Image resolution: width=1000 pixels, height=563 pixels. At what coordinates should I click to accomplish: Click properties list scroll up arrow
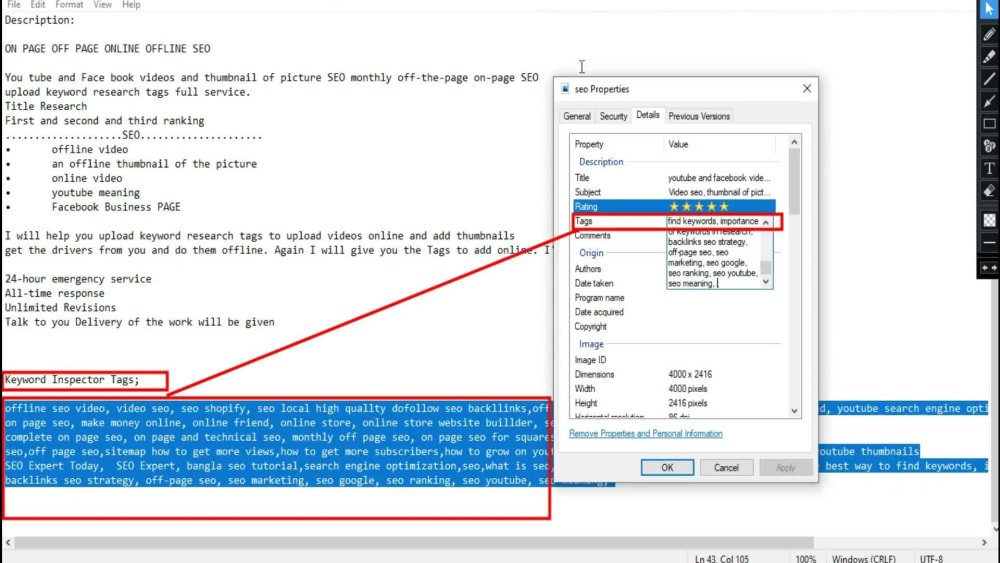click(x=794, y=142)
